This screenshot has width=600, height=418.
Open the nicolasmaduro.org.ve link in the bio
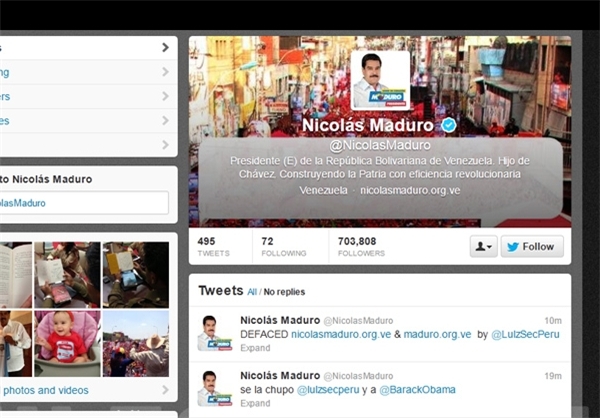(x=410, y=190)
